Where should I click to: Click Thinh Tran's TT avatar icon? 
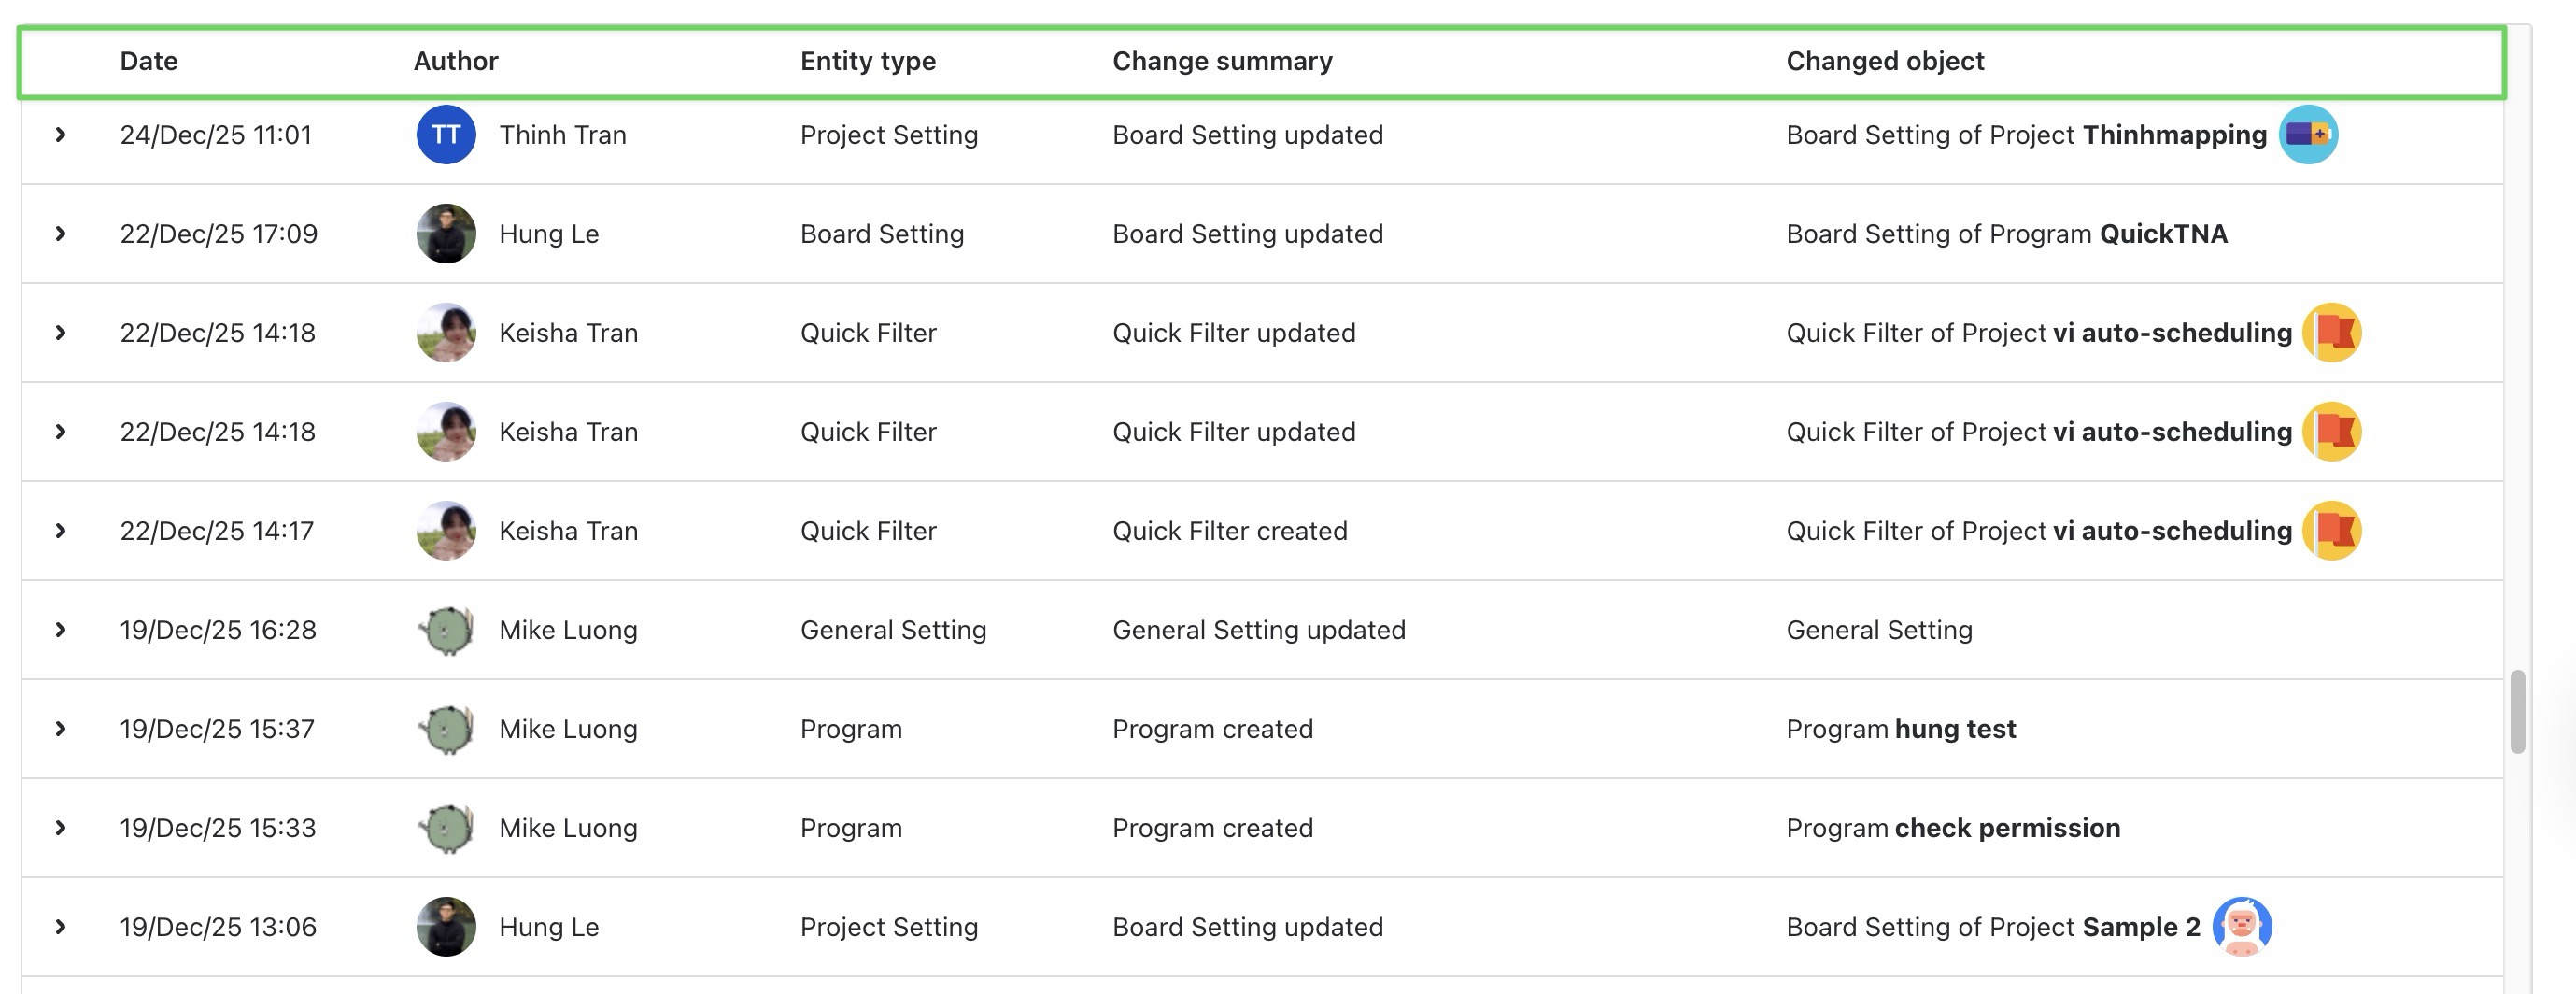tap(446, 134)
